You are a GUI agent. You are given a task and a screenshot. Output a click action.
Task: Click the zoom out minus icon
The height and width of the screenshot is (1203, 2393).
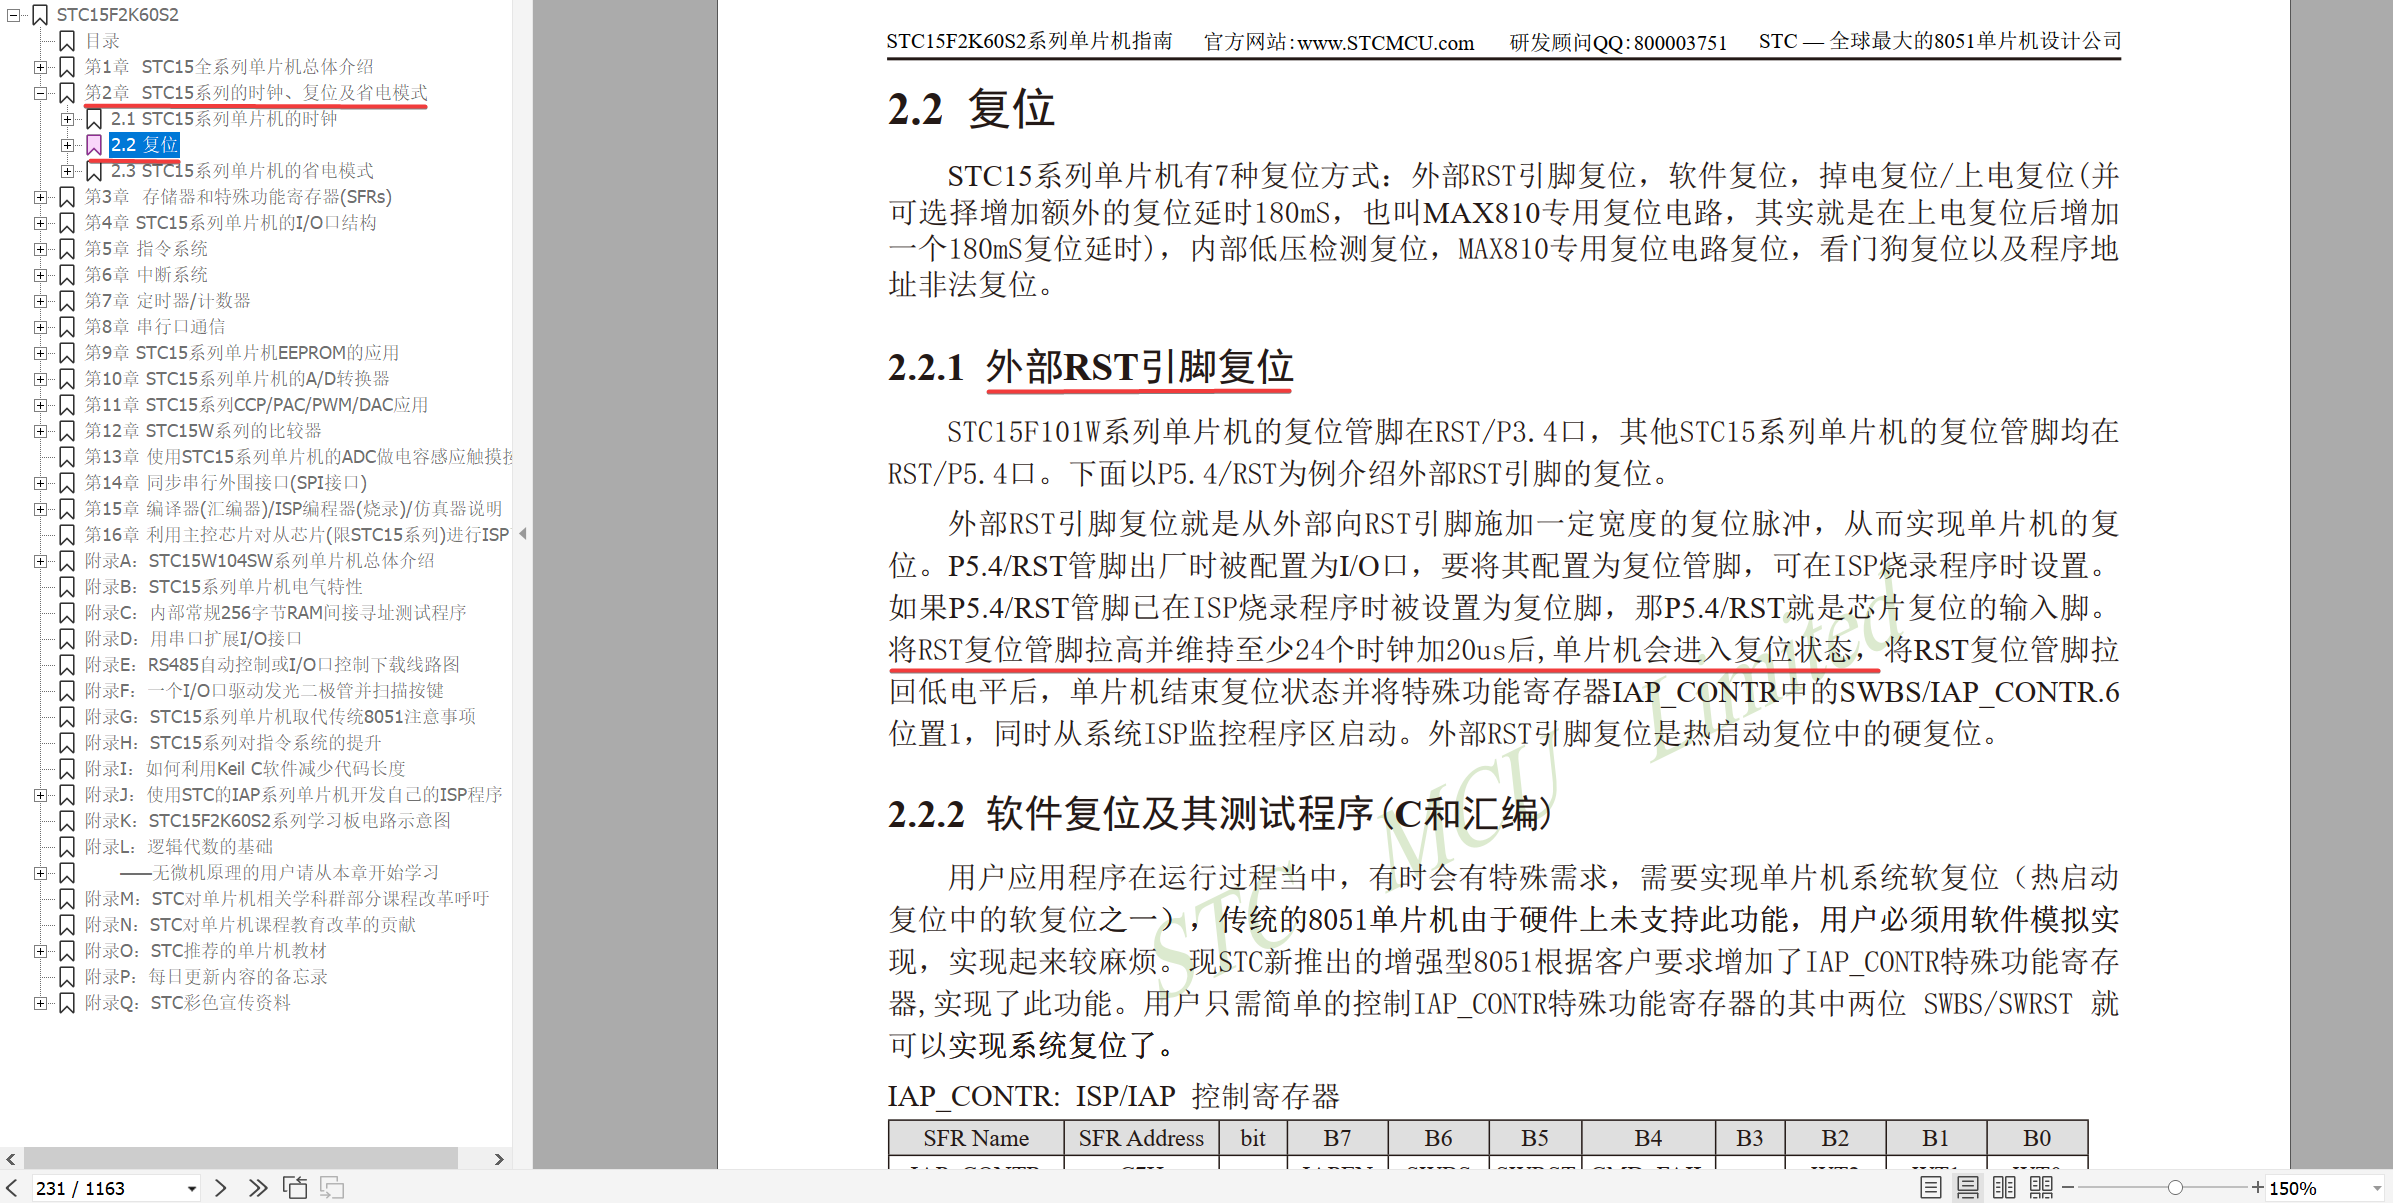point(2068,1187)
